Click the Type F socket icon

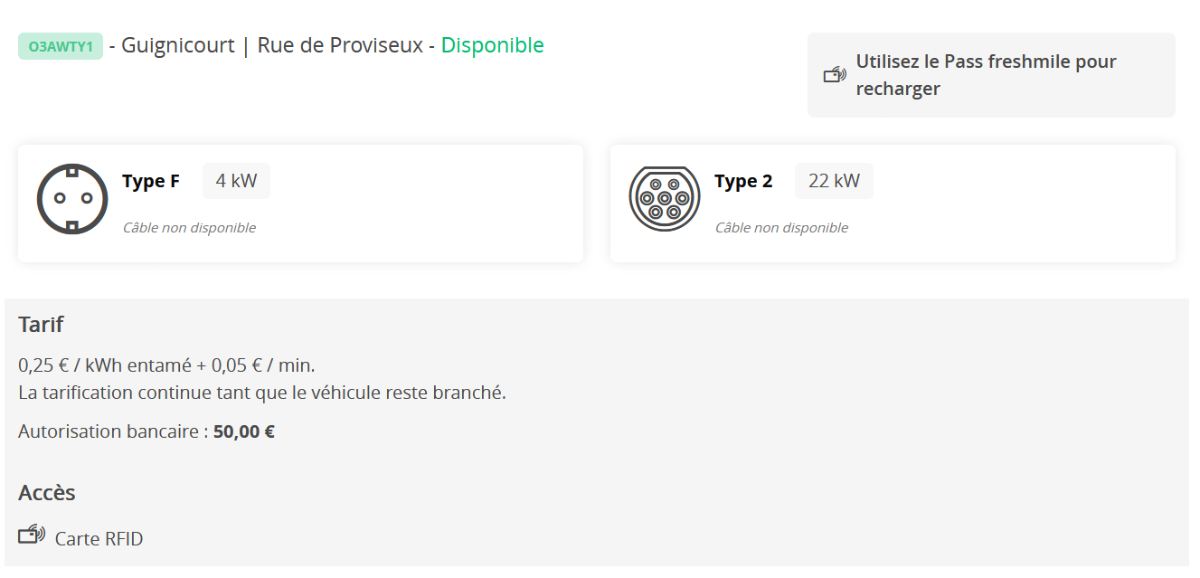point(72,199)
